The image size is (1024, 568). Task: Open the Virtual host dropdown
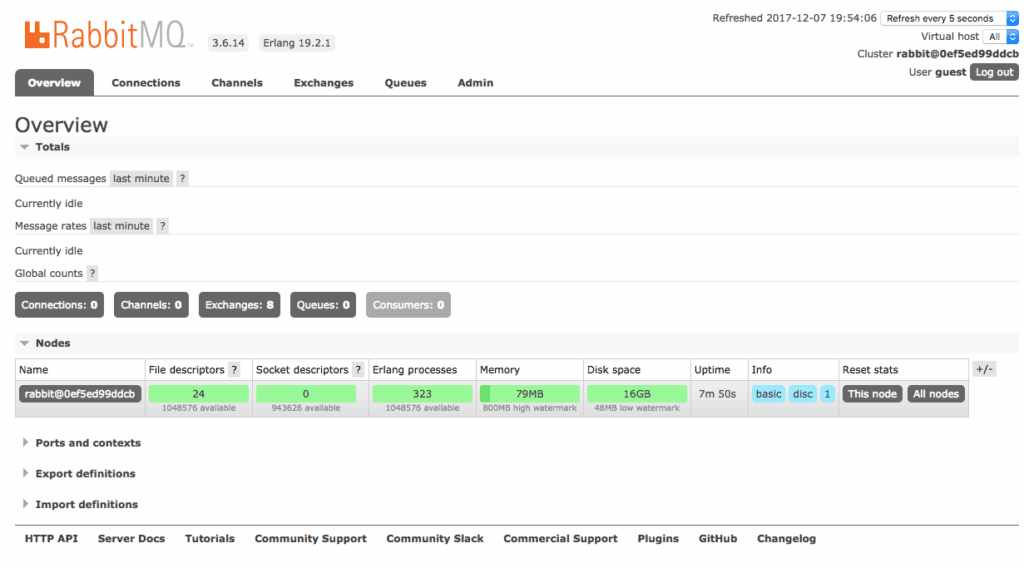point(1001,36)
